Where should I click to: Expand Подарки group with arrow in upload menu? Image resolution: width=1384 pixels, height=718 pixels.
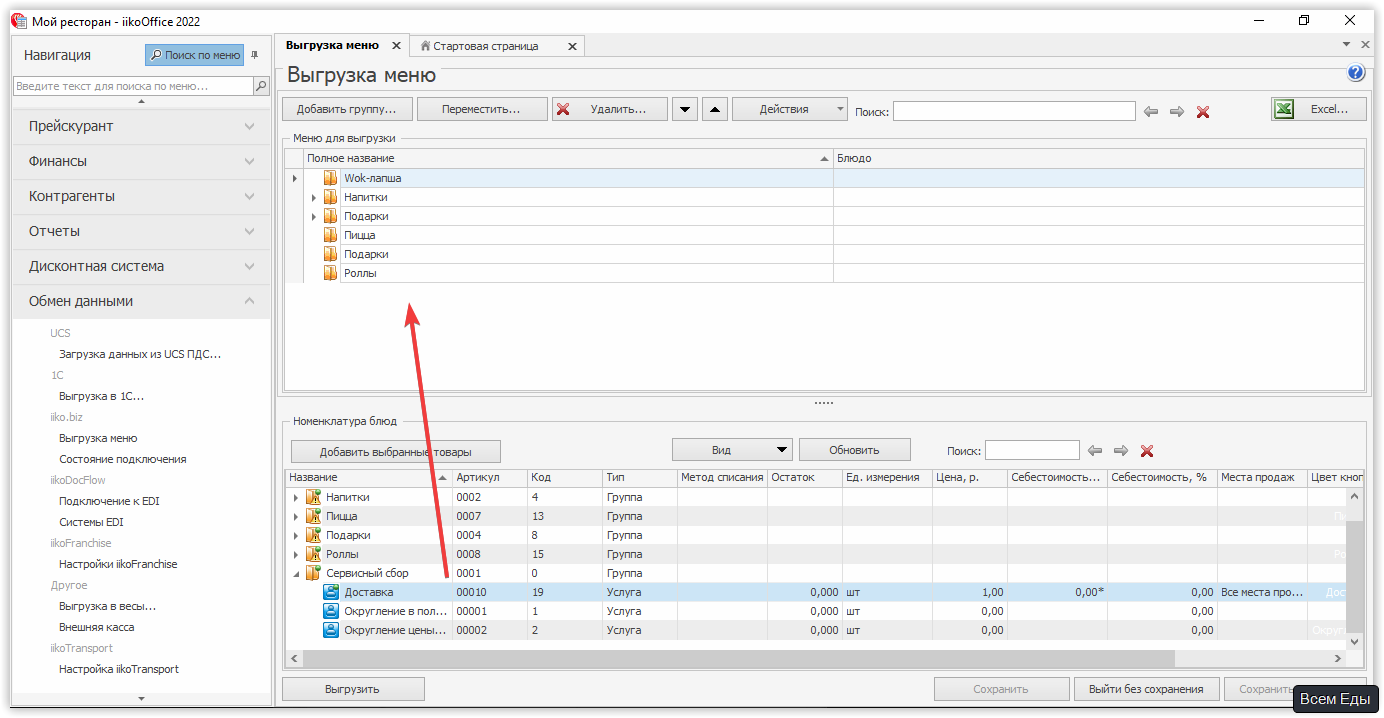314,217
